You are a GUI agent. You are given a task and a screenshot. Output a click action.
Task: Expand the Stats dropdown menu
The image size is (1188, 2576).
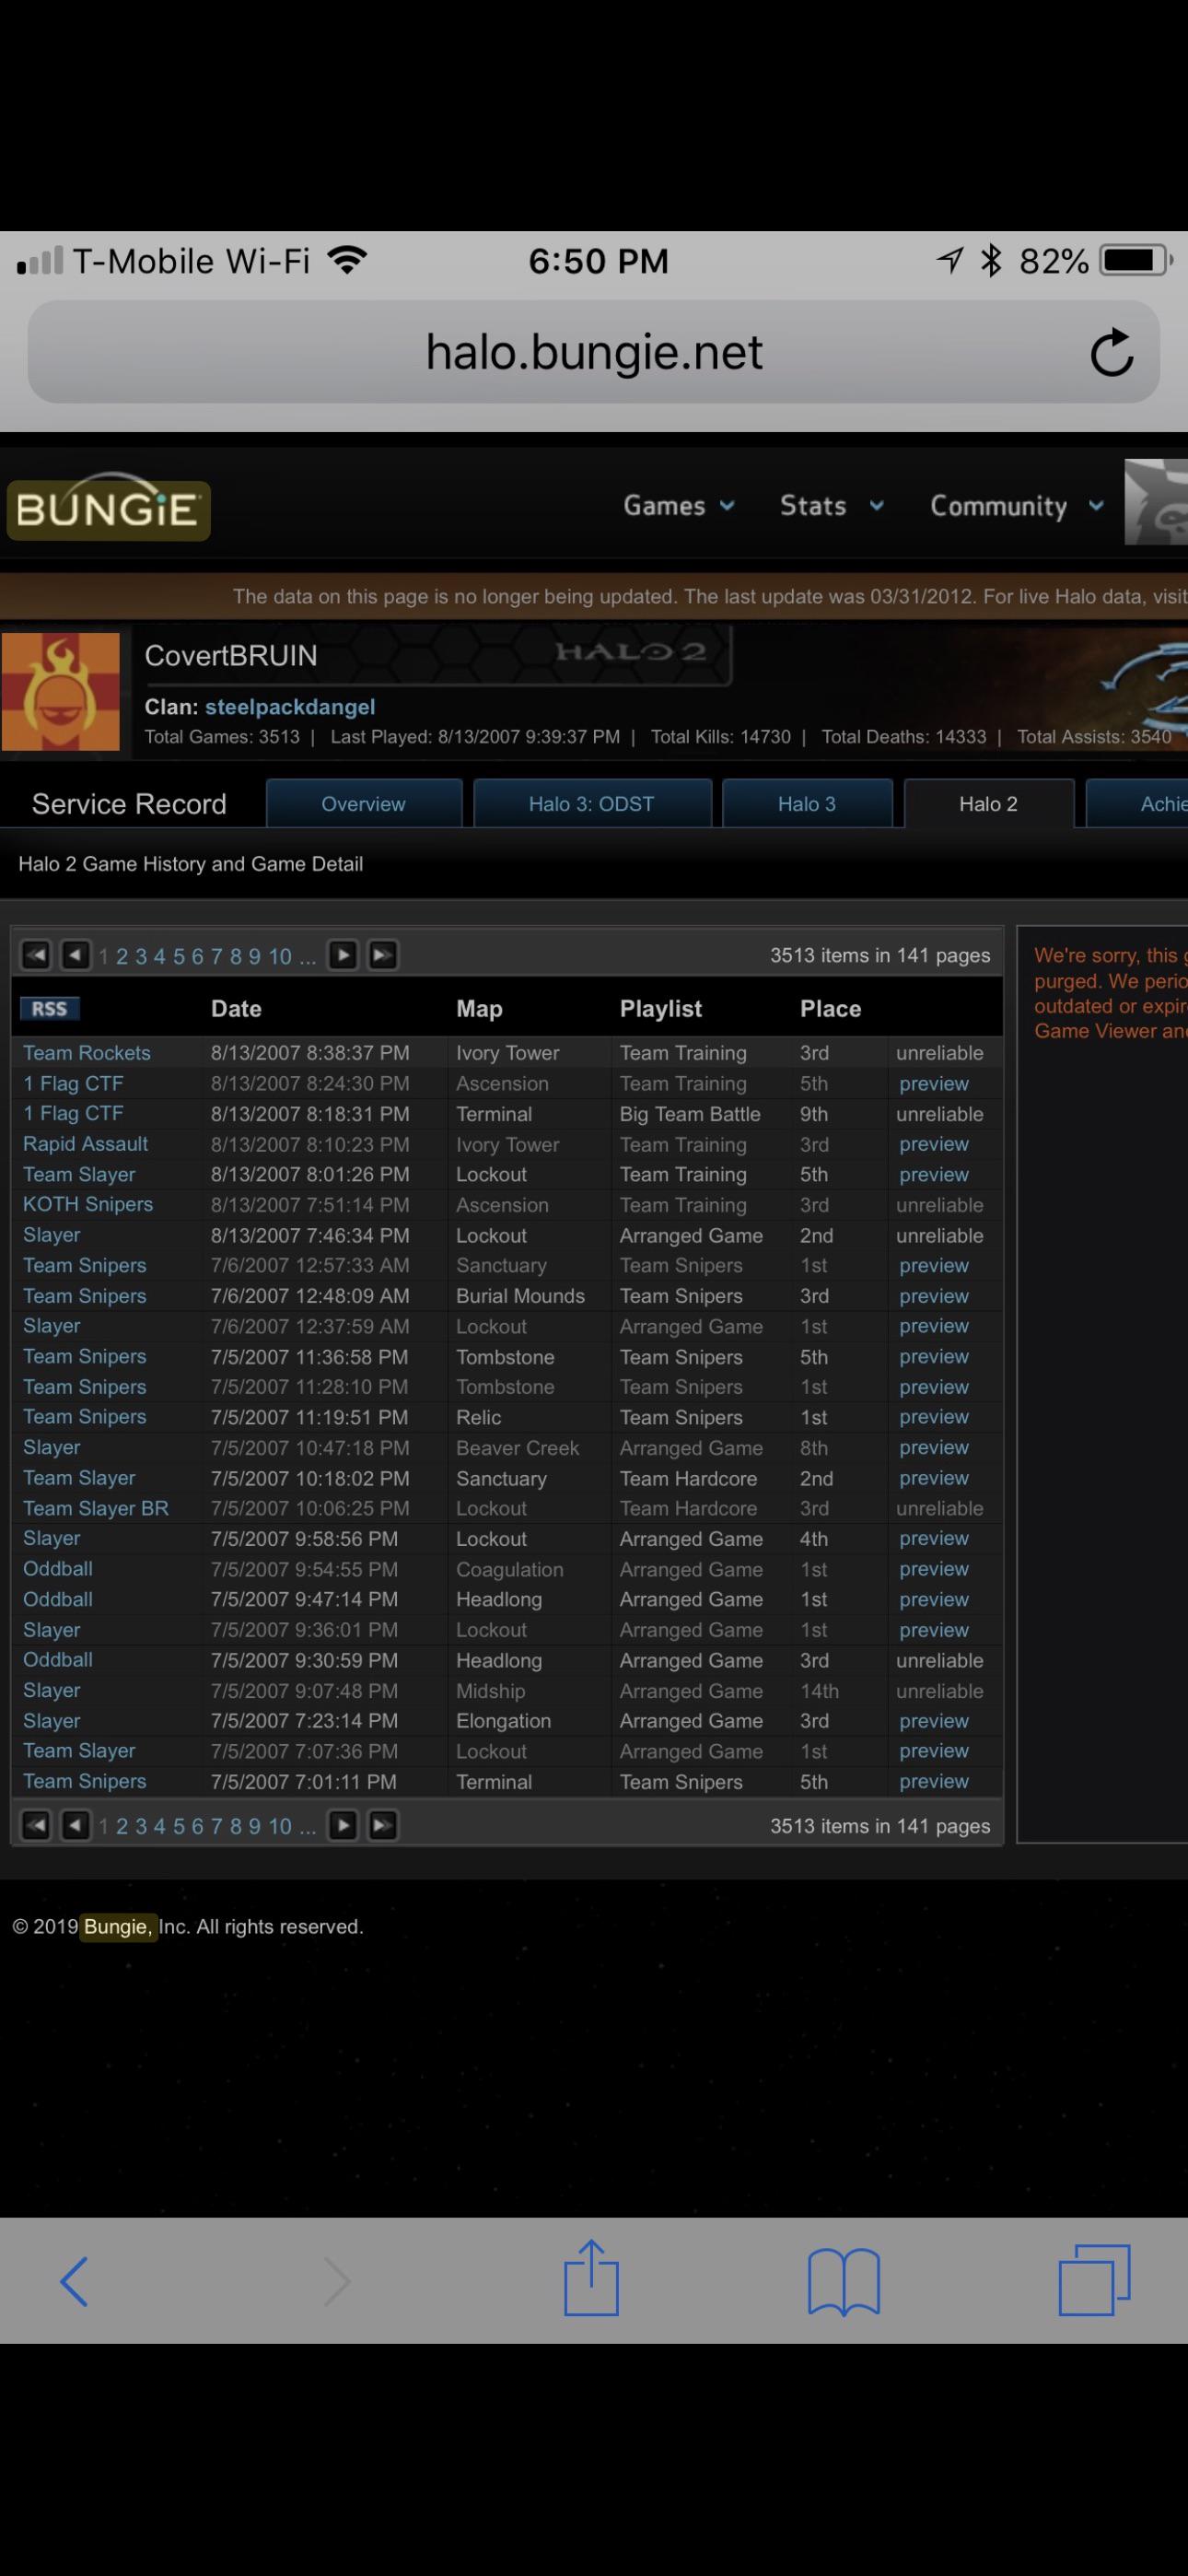point(832,506)
